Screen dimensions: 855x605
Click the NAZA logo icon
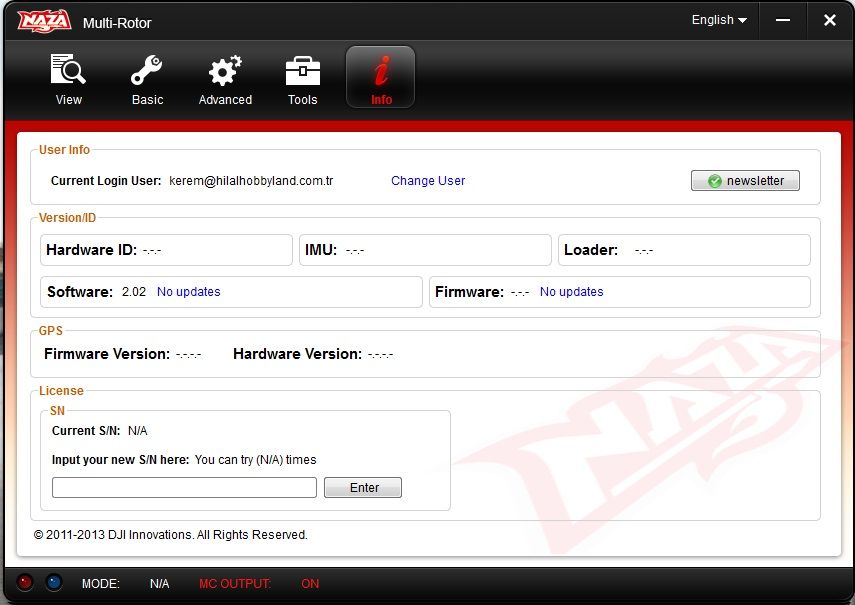[x=44, y=22]
